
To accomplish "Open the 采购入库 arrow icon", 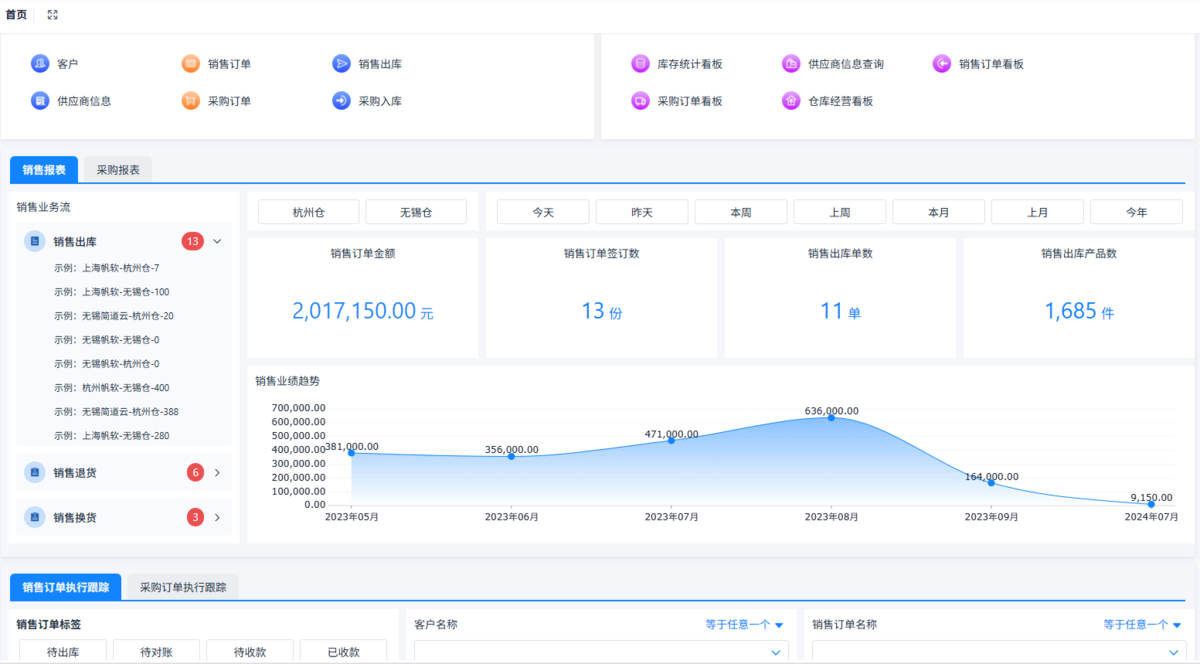I will (x=341, y=101).
